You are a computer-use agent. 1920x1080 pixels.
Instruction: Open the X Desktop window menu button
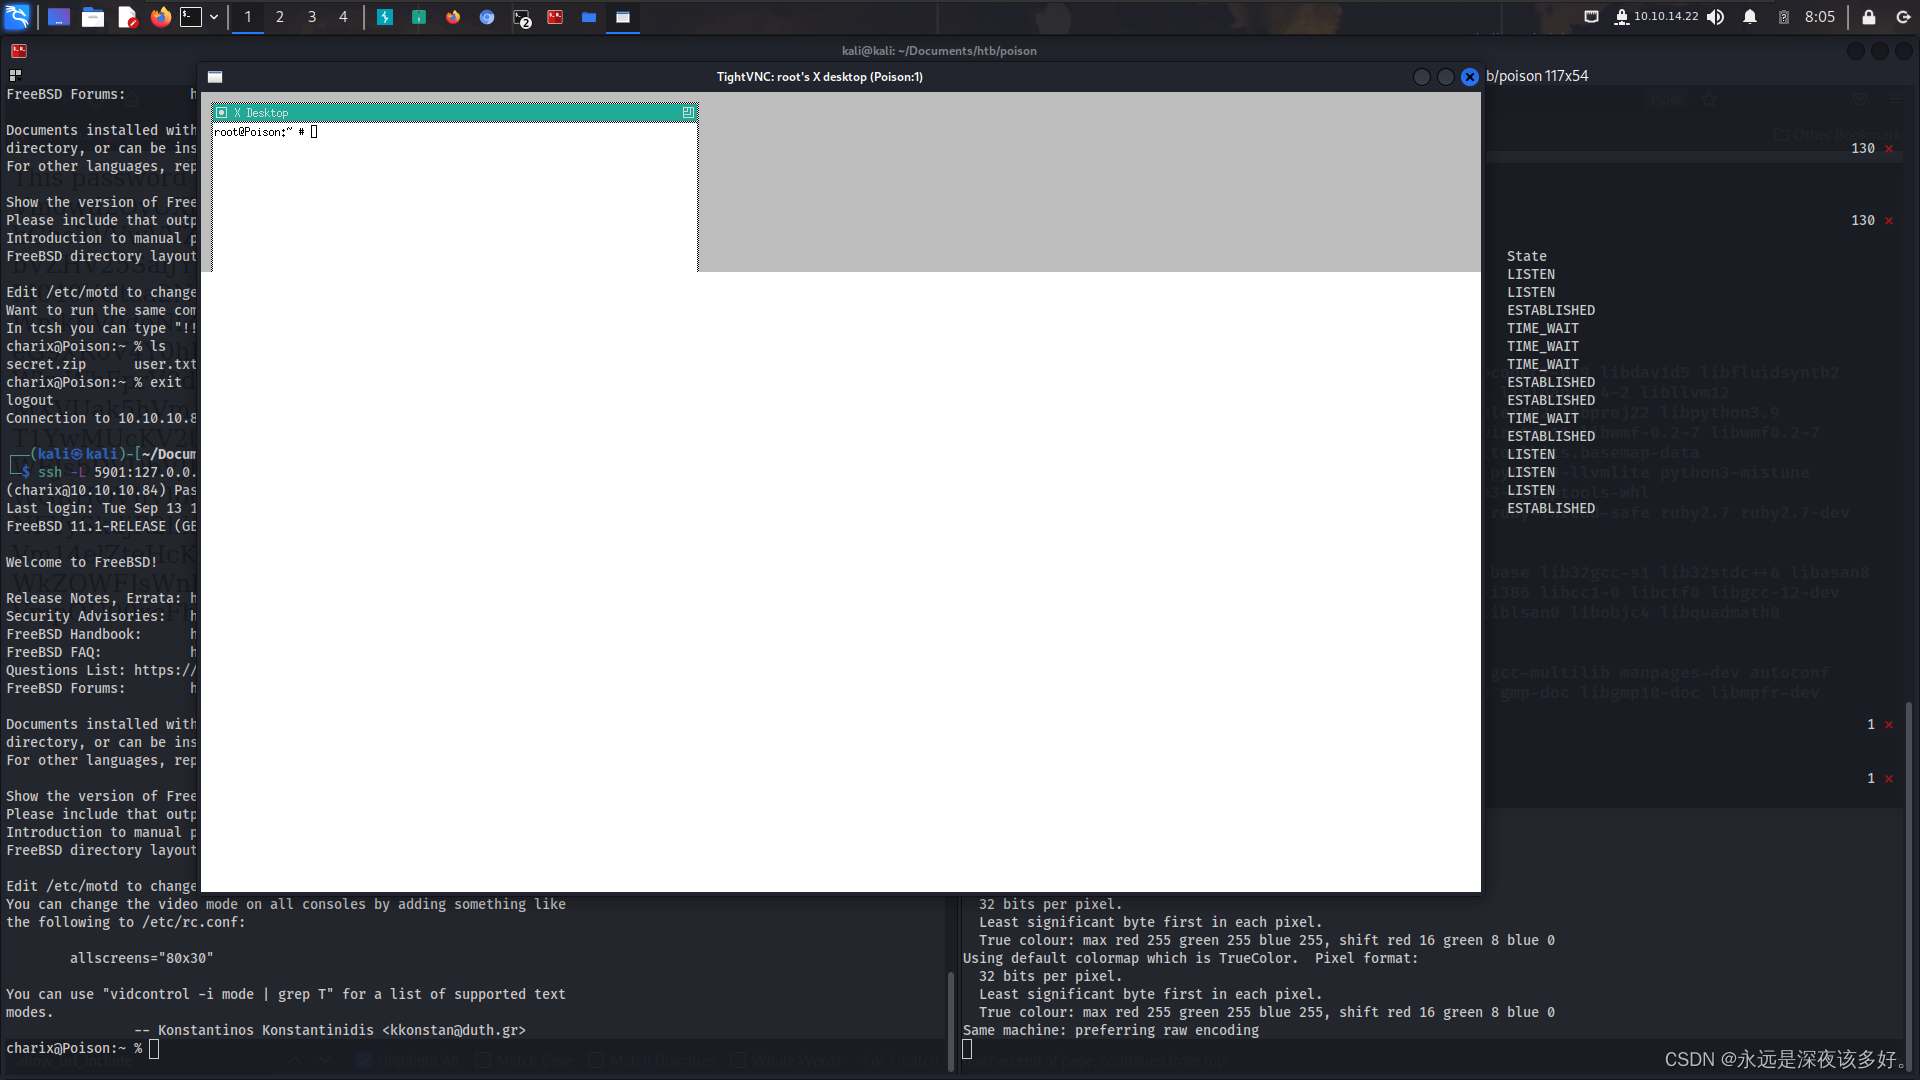click(222, 113)
